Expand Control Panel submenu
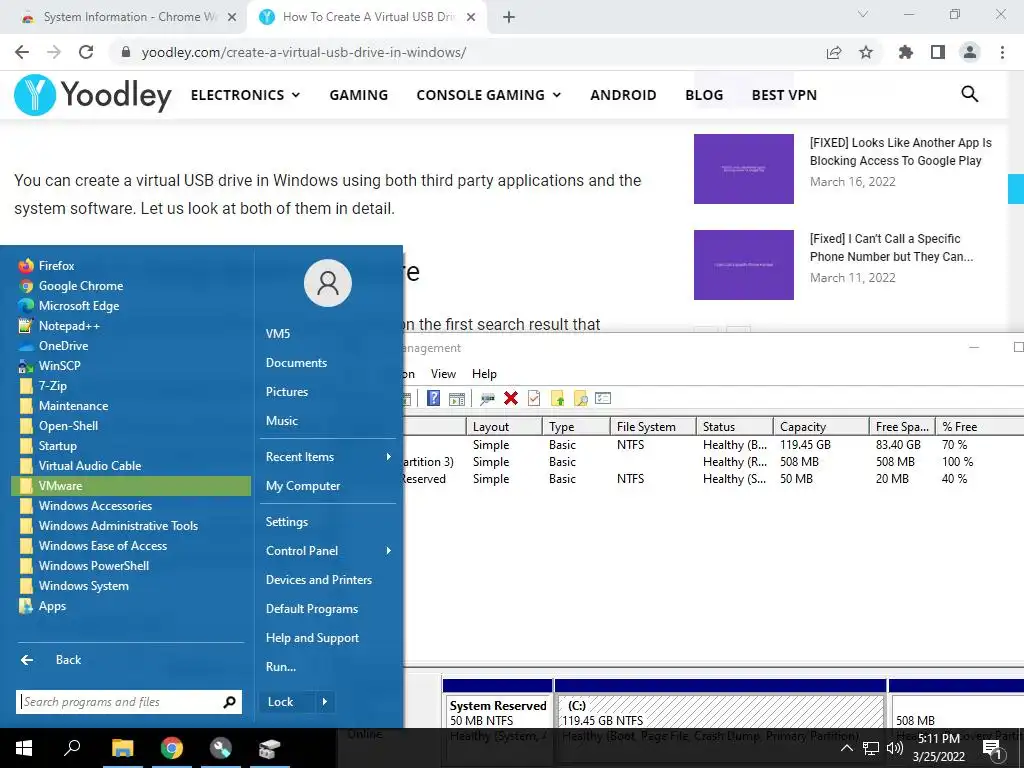Screen dimensions: 1024x768 click(328, 551)
